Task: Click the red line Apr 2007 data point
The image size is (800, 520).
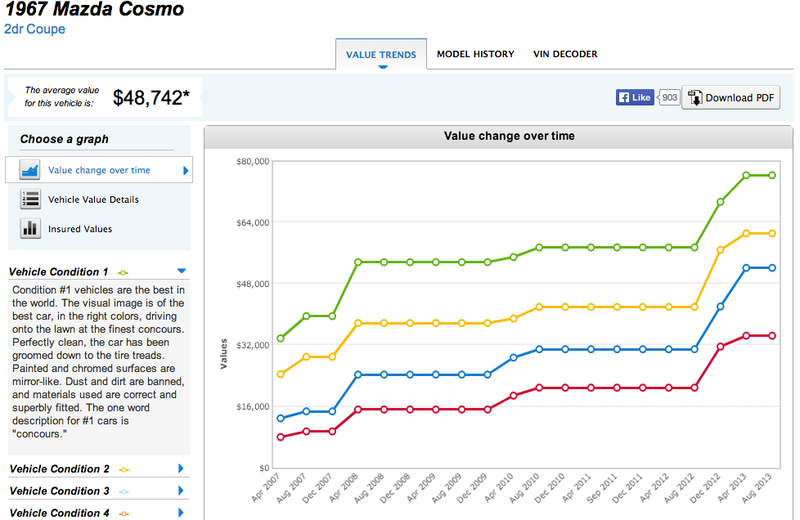Action: coord(281,437)
